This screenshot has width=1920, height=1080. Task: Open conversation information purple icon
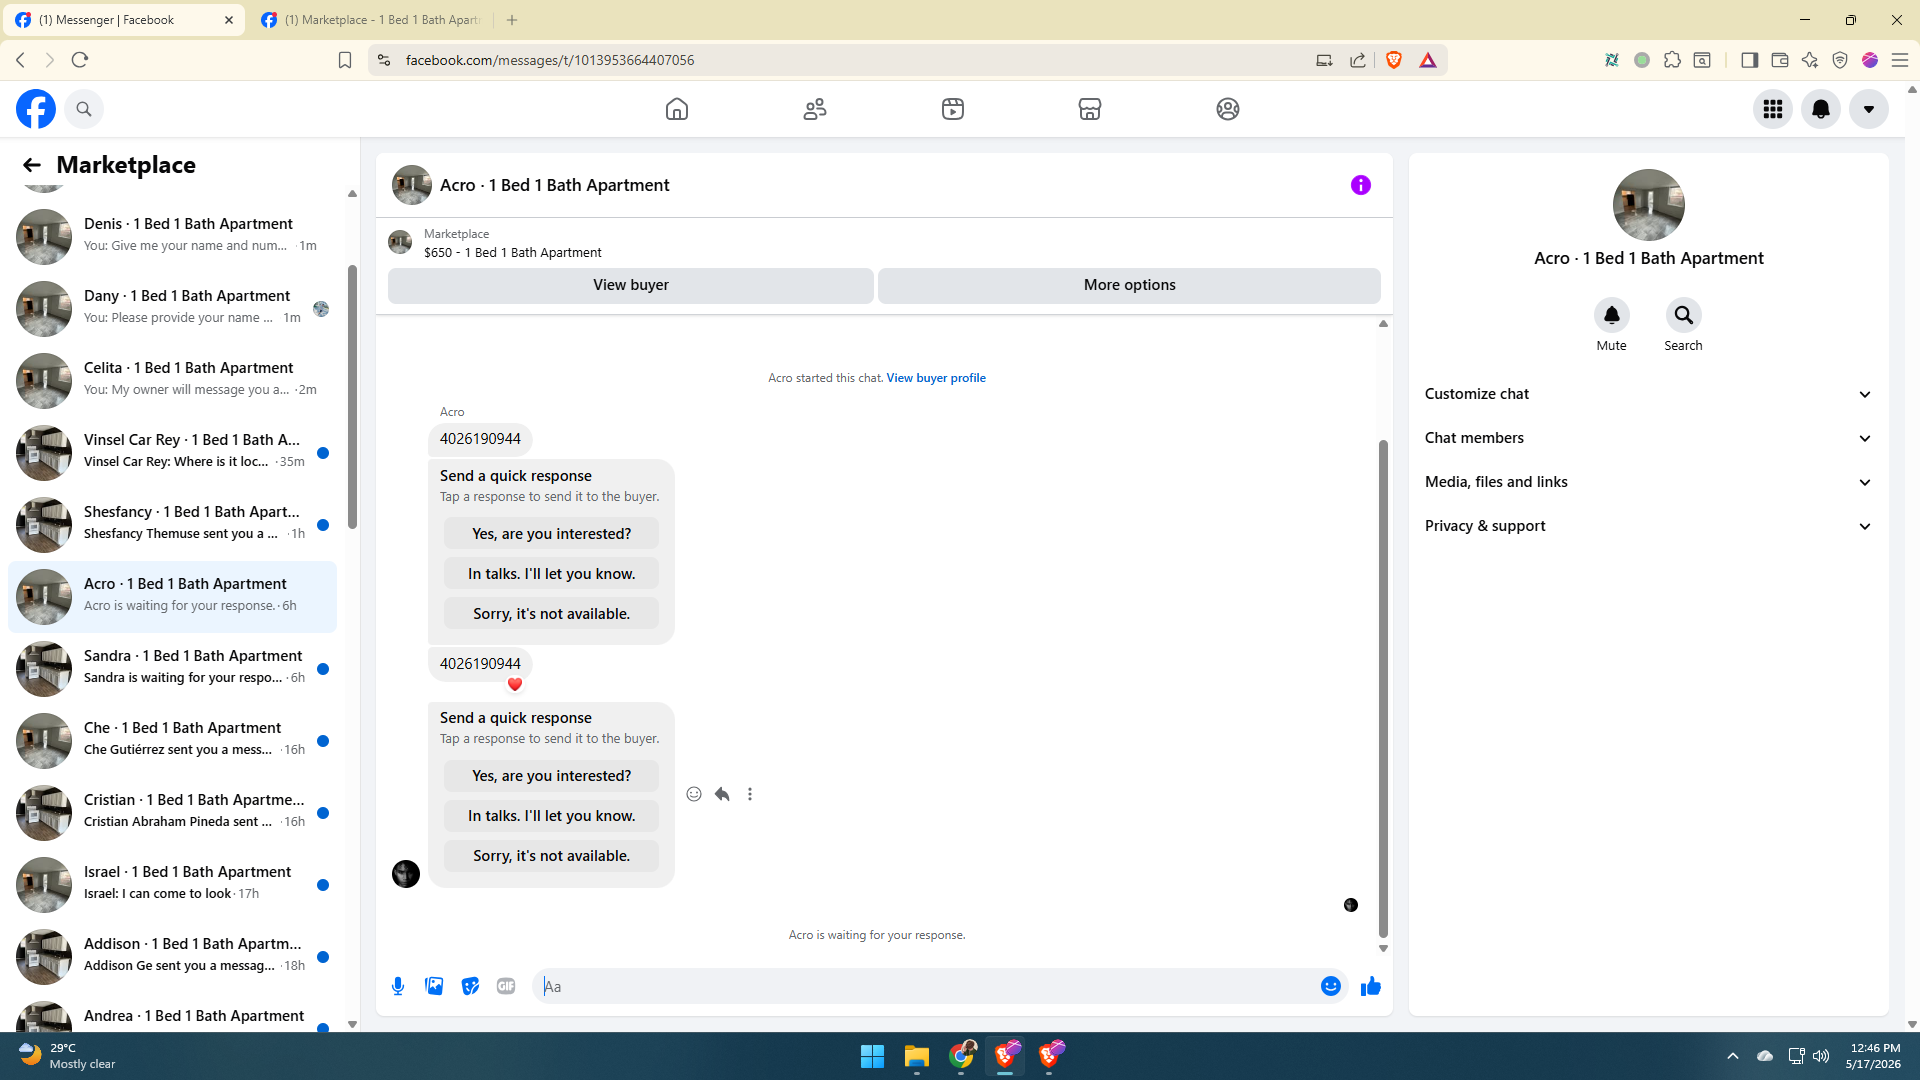1361,185
